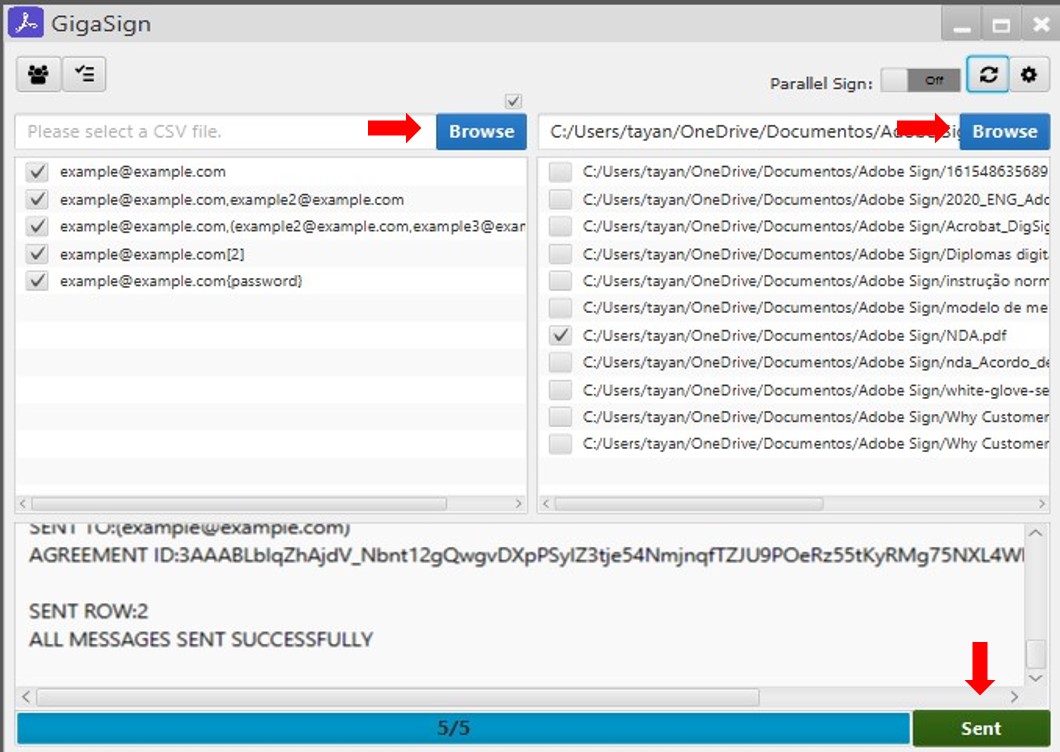Click the log panel horizontal scrollbar
Screen dimensions: 1060x752
[398, 697]
